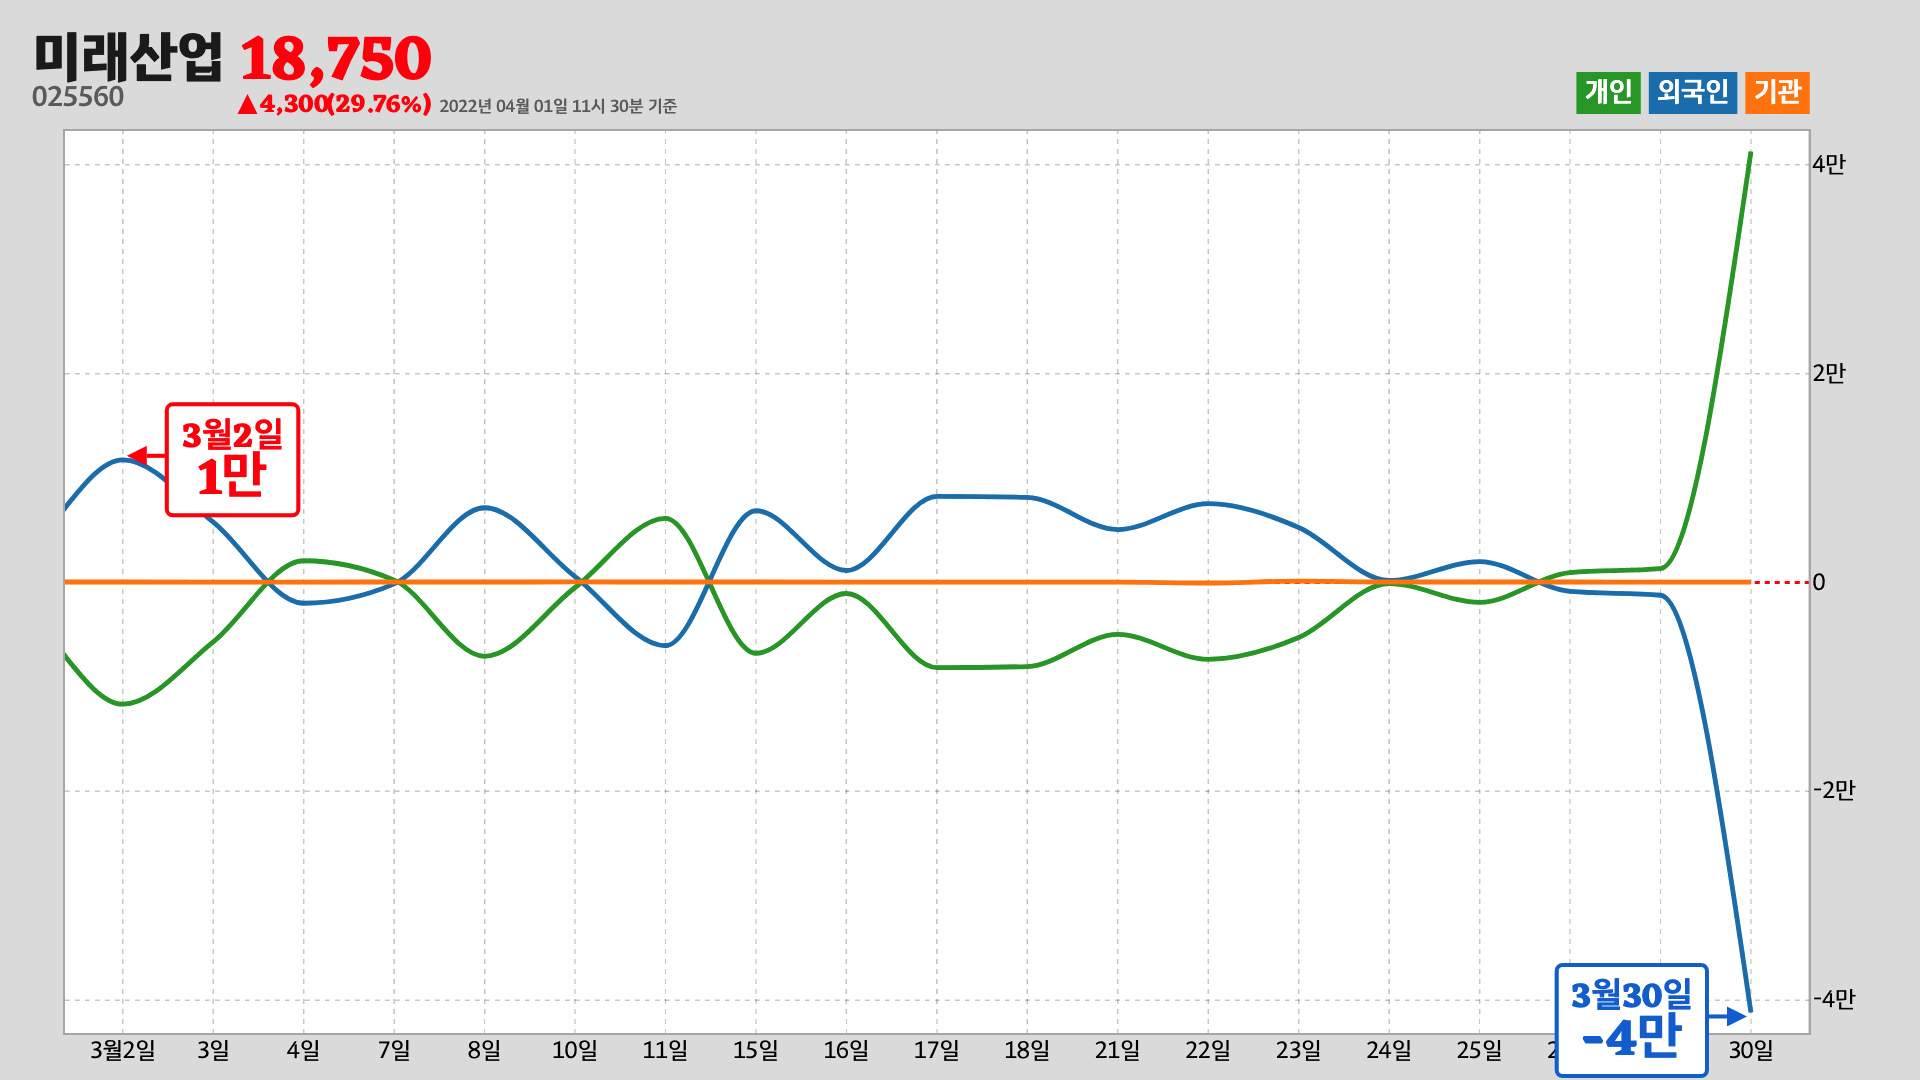Click the red 3월2일 1만 callout box

point(232,460)
